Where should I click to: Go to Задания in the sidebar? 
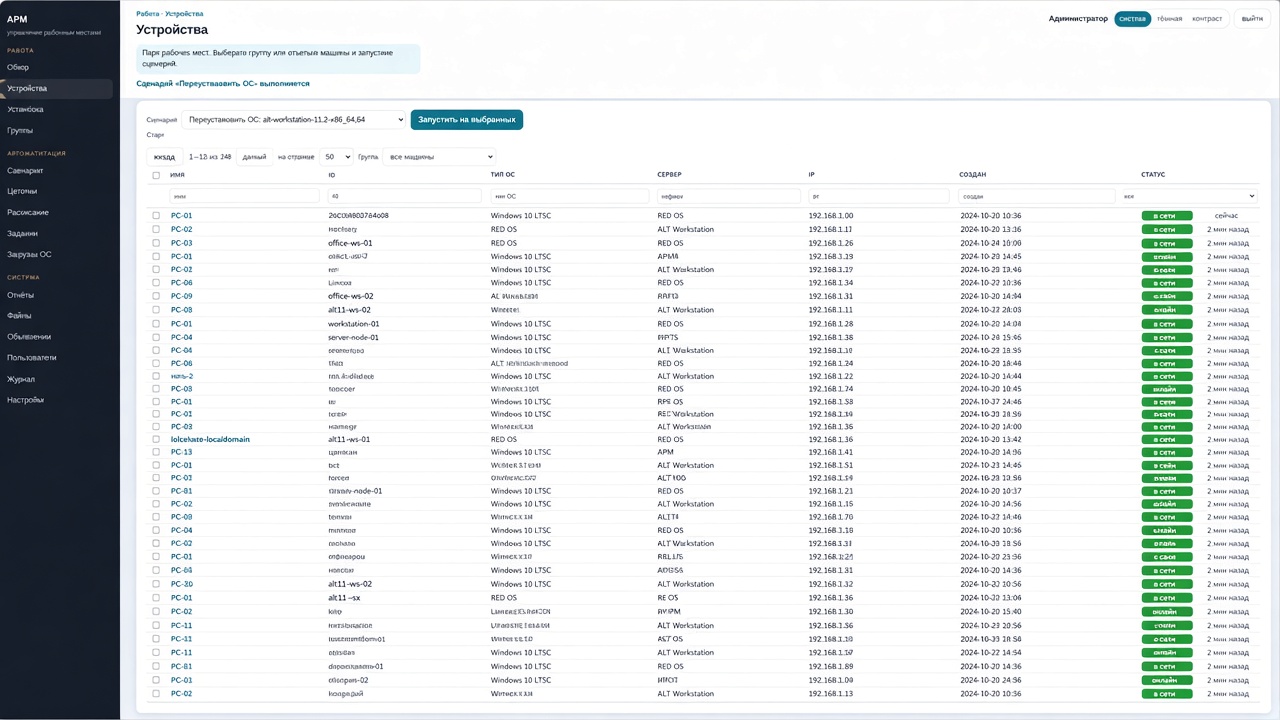tap(22, 234)
